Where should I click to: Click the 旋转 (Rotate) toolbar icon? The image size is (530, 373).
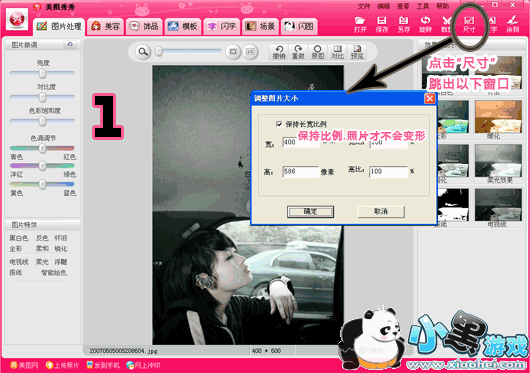tap(425, 25)
